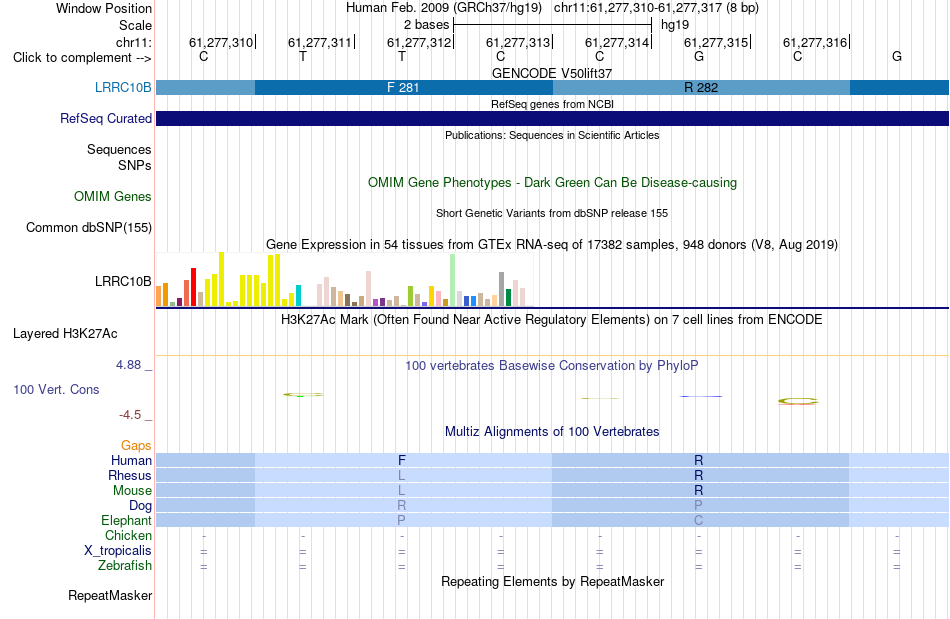Click the Elephant species row label
Screen dimensions: 950x619
tap(126, 520)
